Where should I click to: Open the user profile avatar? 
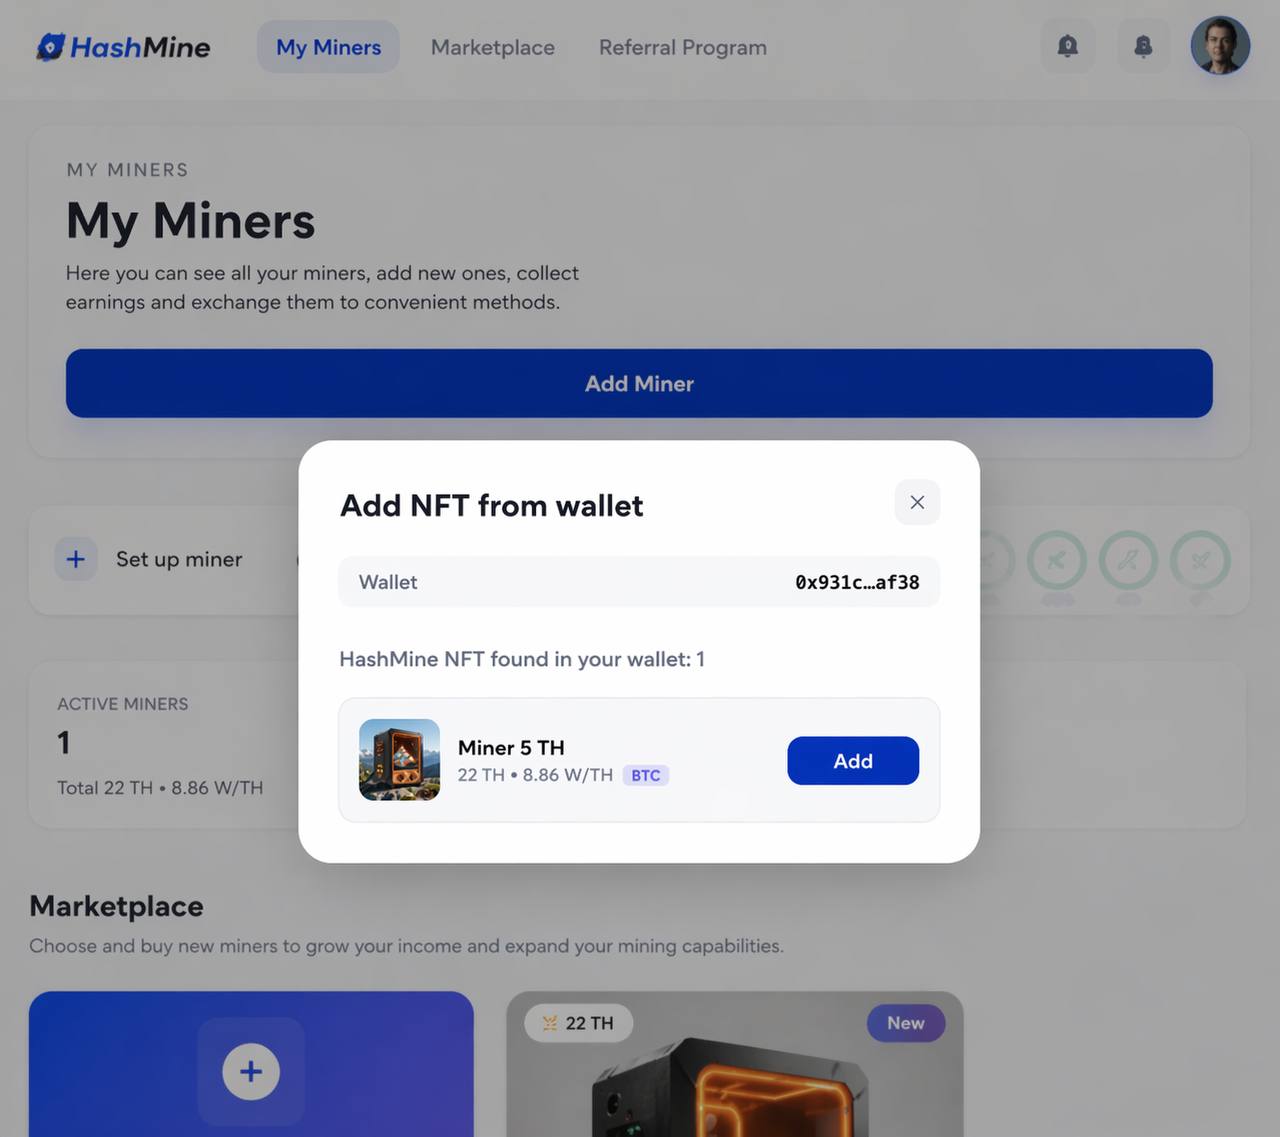pos(1220,45)
